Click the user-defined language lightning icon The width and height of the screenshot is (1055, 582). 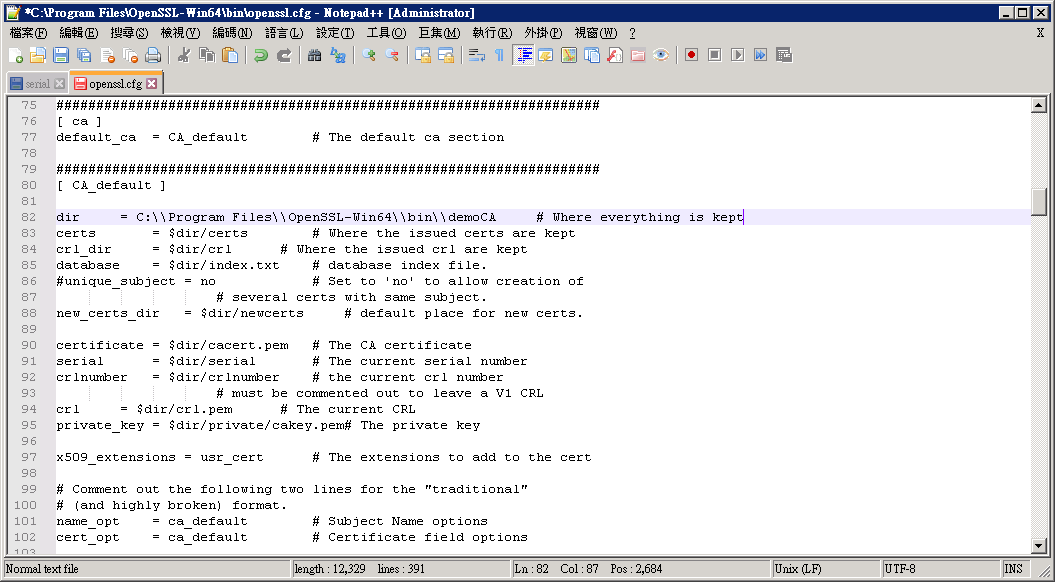pyautogui.click(x=546, y=56)
